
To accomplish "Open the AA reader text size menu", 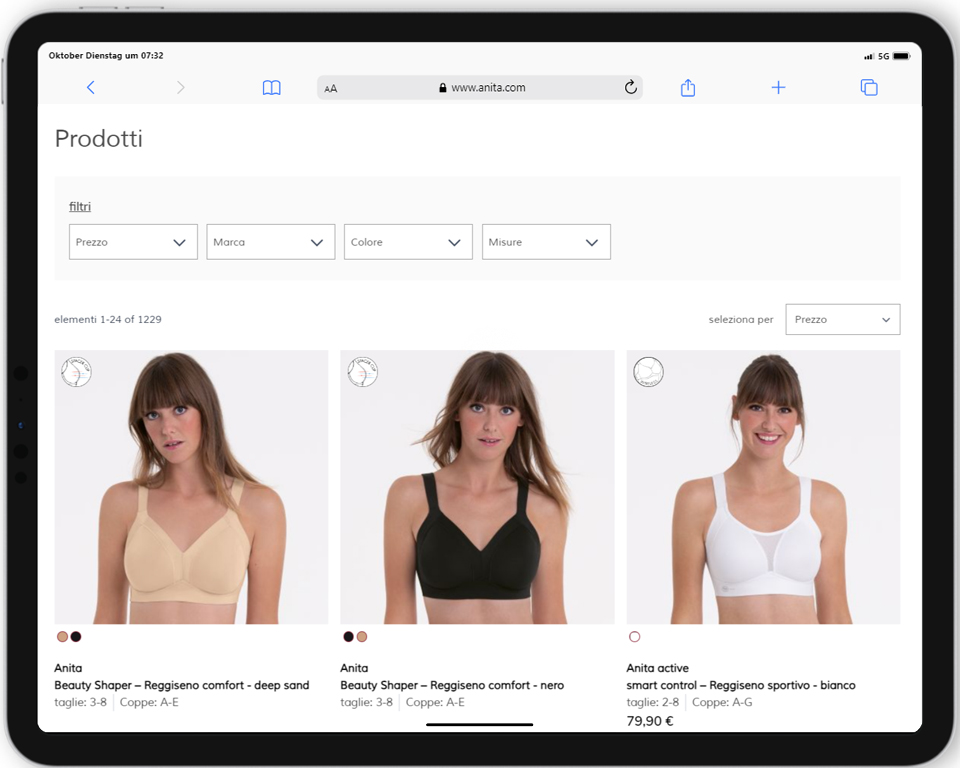I will click(x=331, y=89).
